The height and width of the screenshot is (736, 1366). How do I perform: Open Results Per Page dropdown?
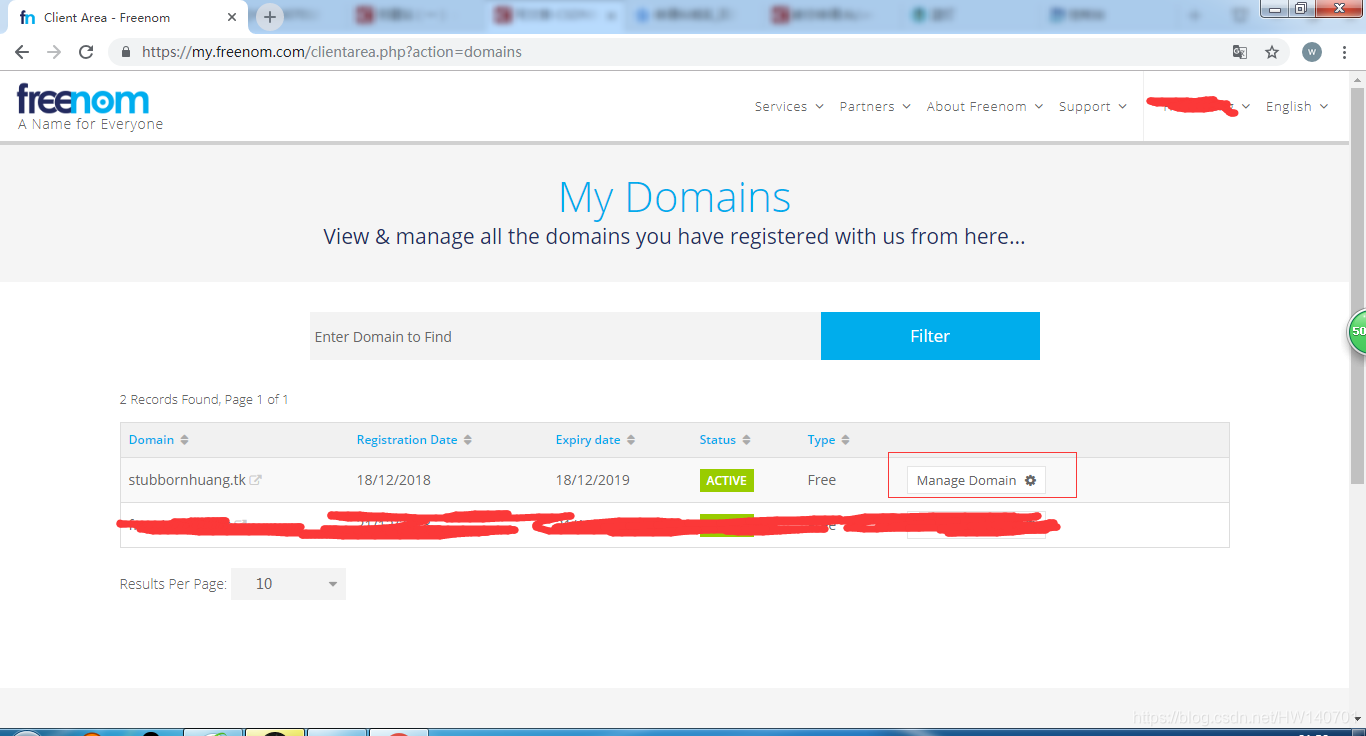288,584
